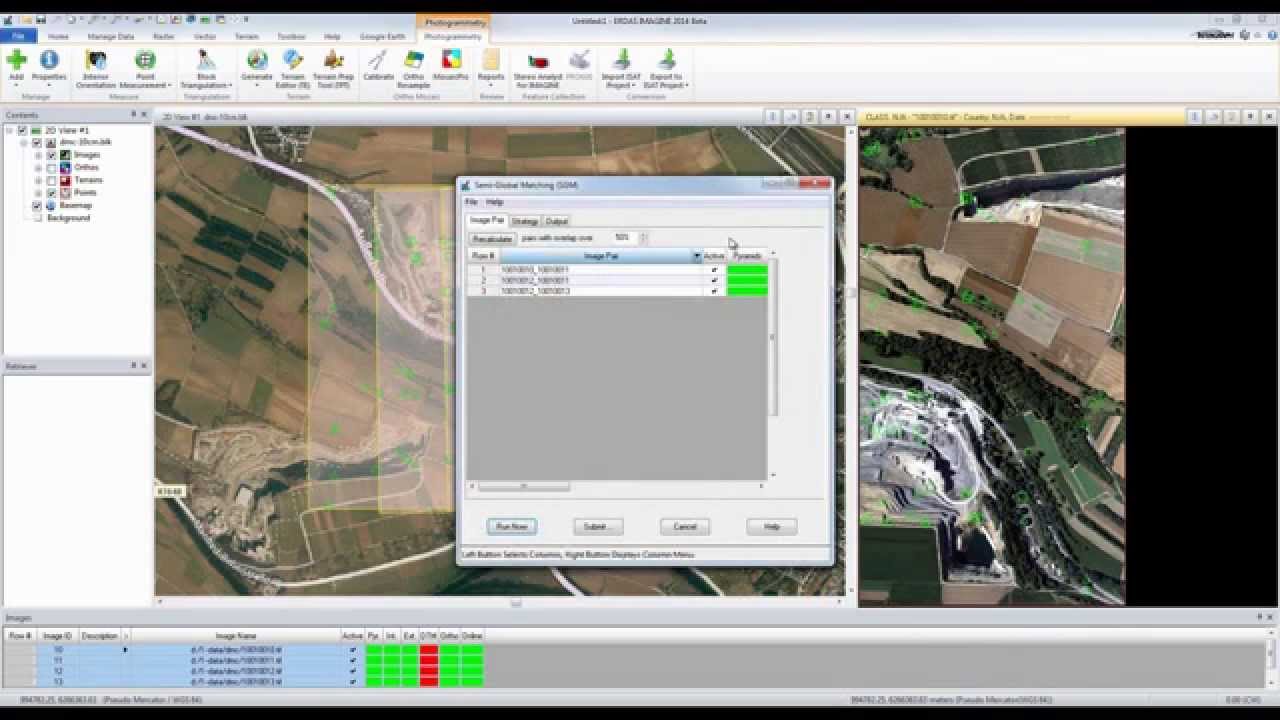
Task: Click the Submit button
Action: click(x=598, y=526)
